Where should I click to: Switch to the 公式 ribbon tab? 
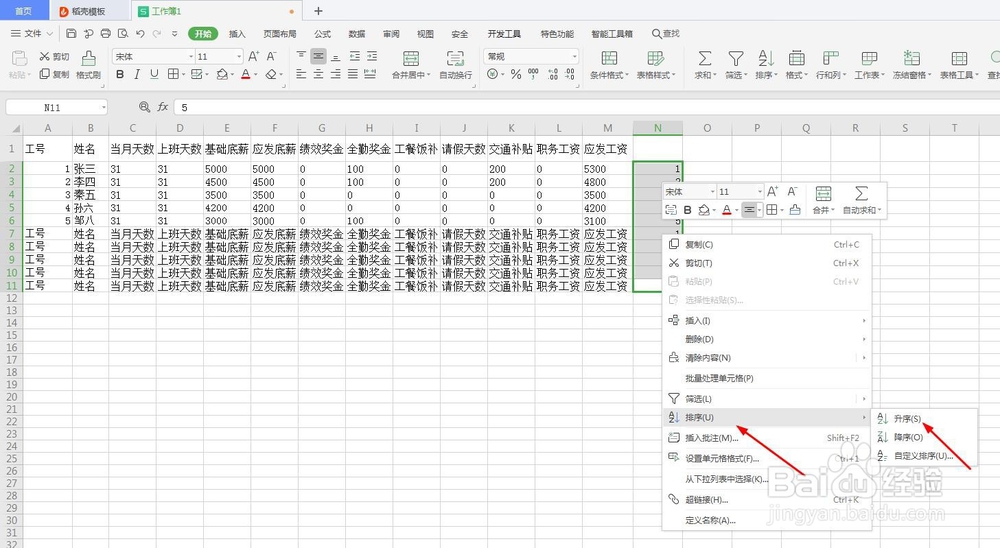tap(323, 34)
